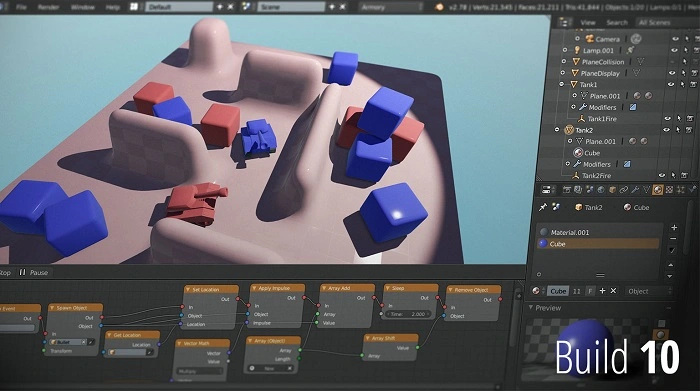Image resolution: width=700 pixels, height=391 pixels.
Task: Open the Help menu
Action: [112, 7]
